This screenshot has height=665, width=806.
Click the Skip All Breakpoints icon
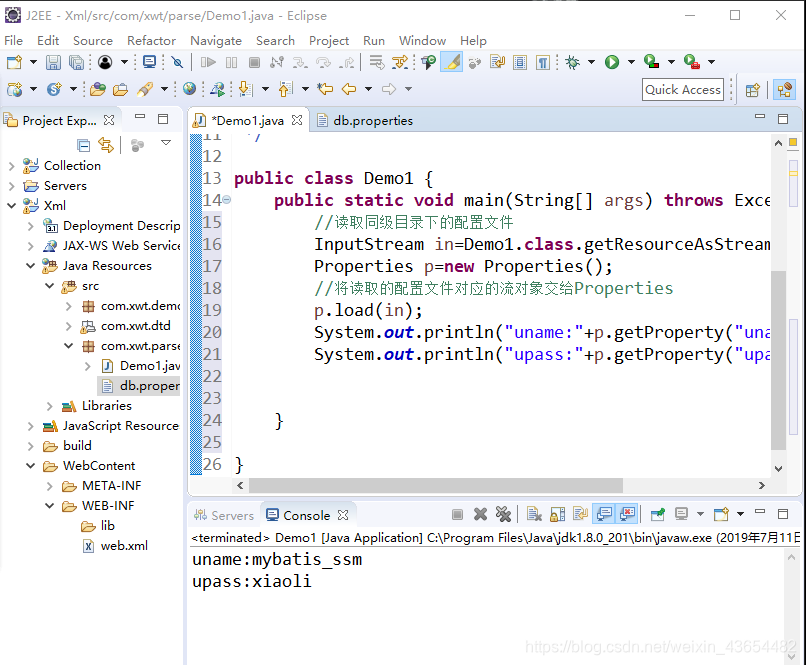pyautogui.click(x=177, y=62)
